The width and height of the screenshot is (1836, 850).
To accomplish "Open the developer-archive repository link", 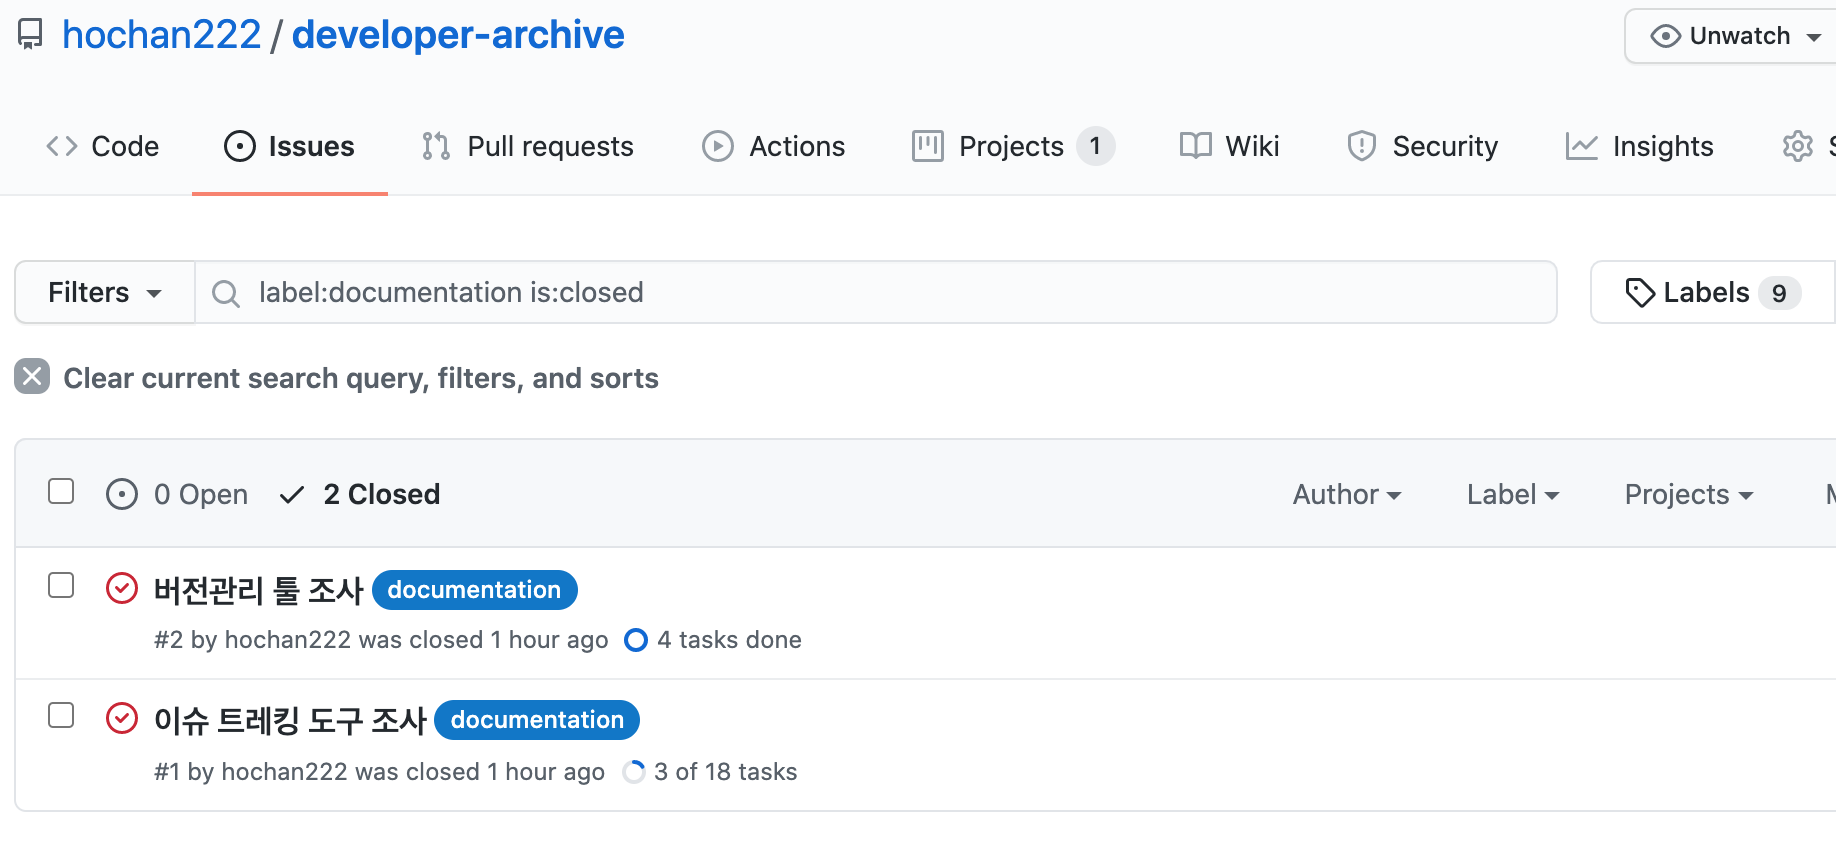I will click(x=458, y=35).
